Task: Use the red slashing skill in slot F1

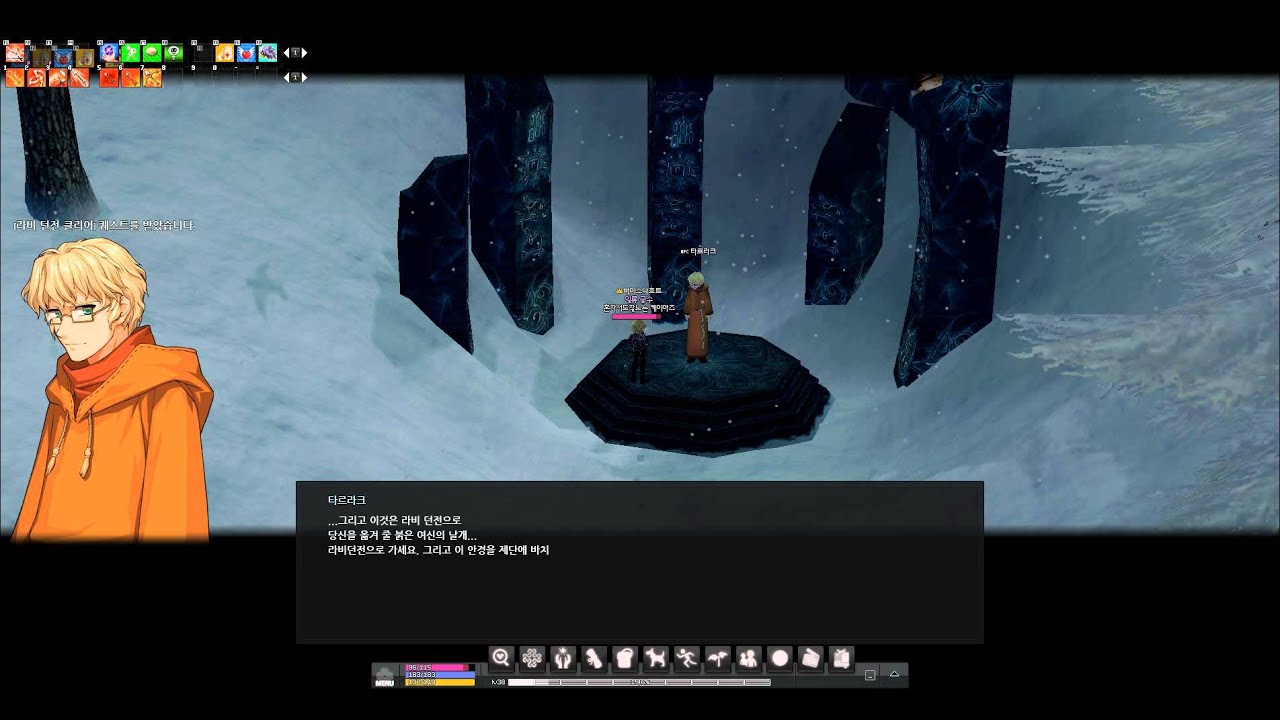Action: (x=15, y=53)
